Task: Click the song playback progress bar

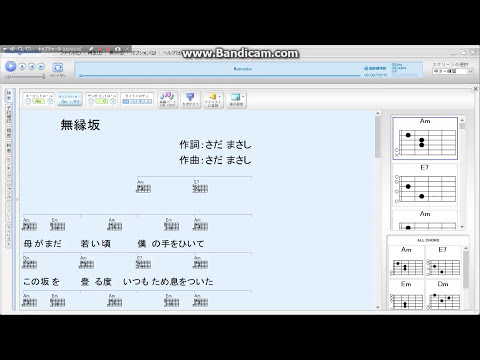Action: (x=220, y=76)
